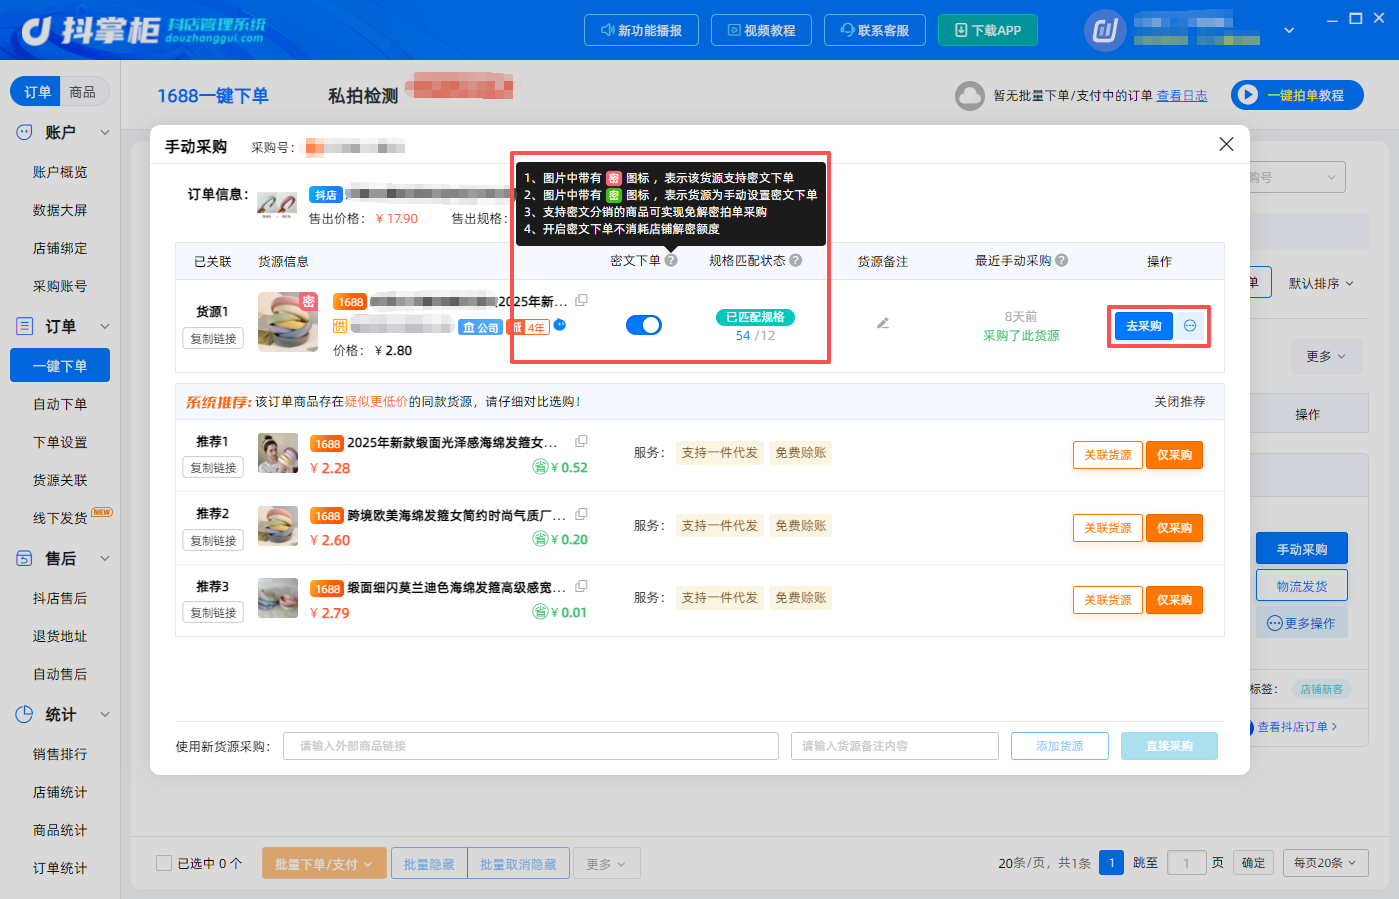Open the 查看日志 link
Image resolution: width=1399 pixels, height=899 pixels.
(1182, 96)
